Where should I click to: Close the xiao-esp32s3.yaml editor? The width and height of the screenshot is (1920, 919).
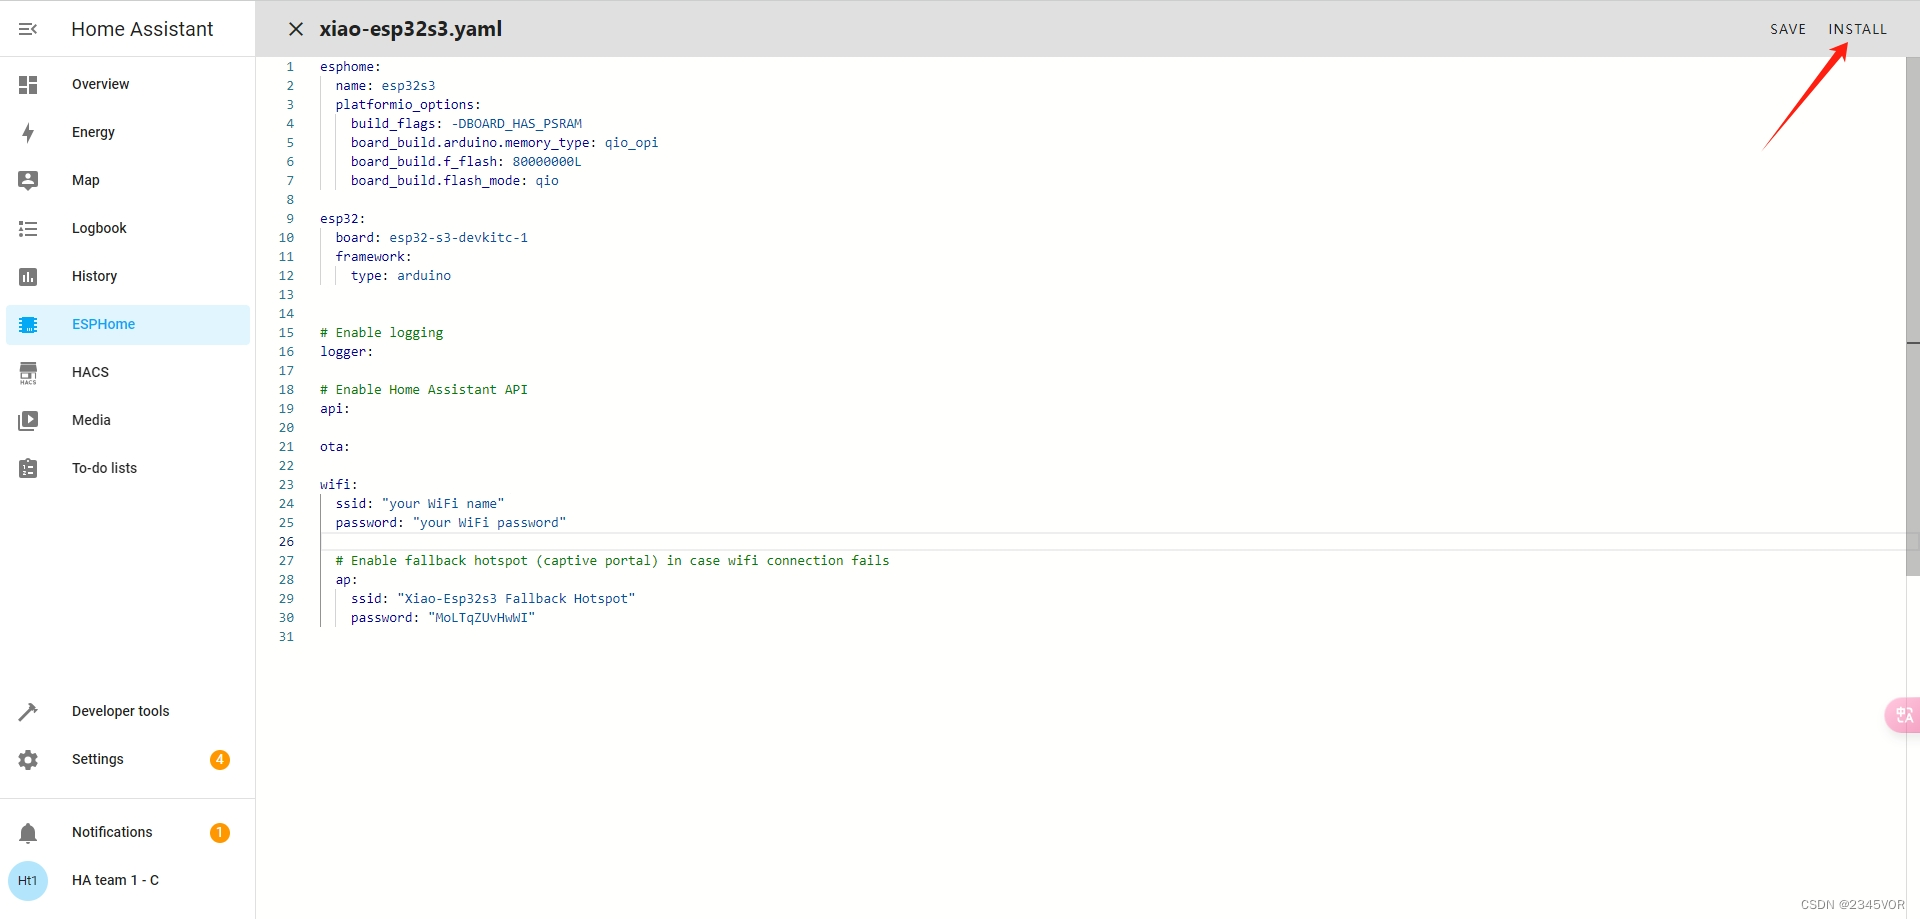(x=296, y=29)
